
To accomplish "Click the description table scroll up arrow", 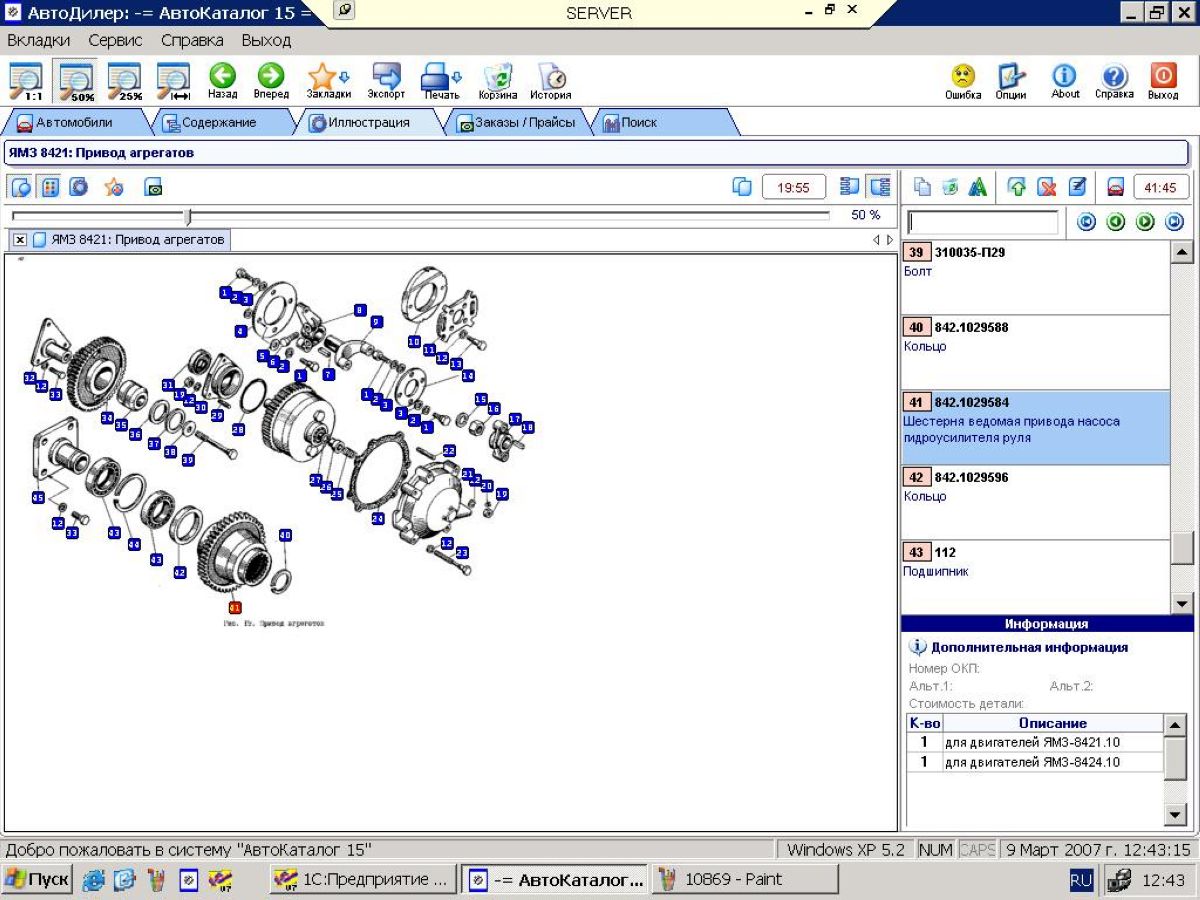I will 1176,723.
